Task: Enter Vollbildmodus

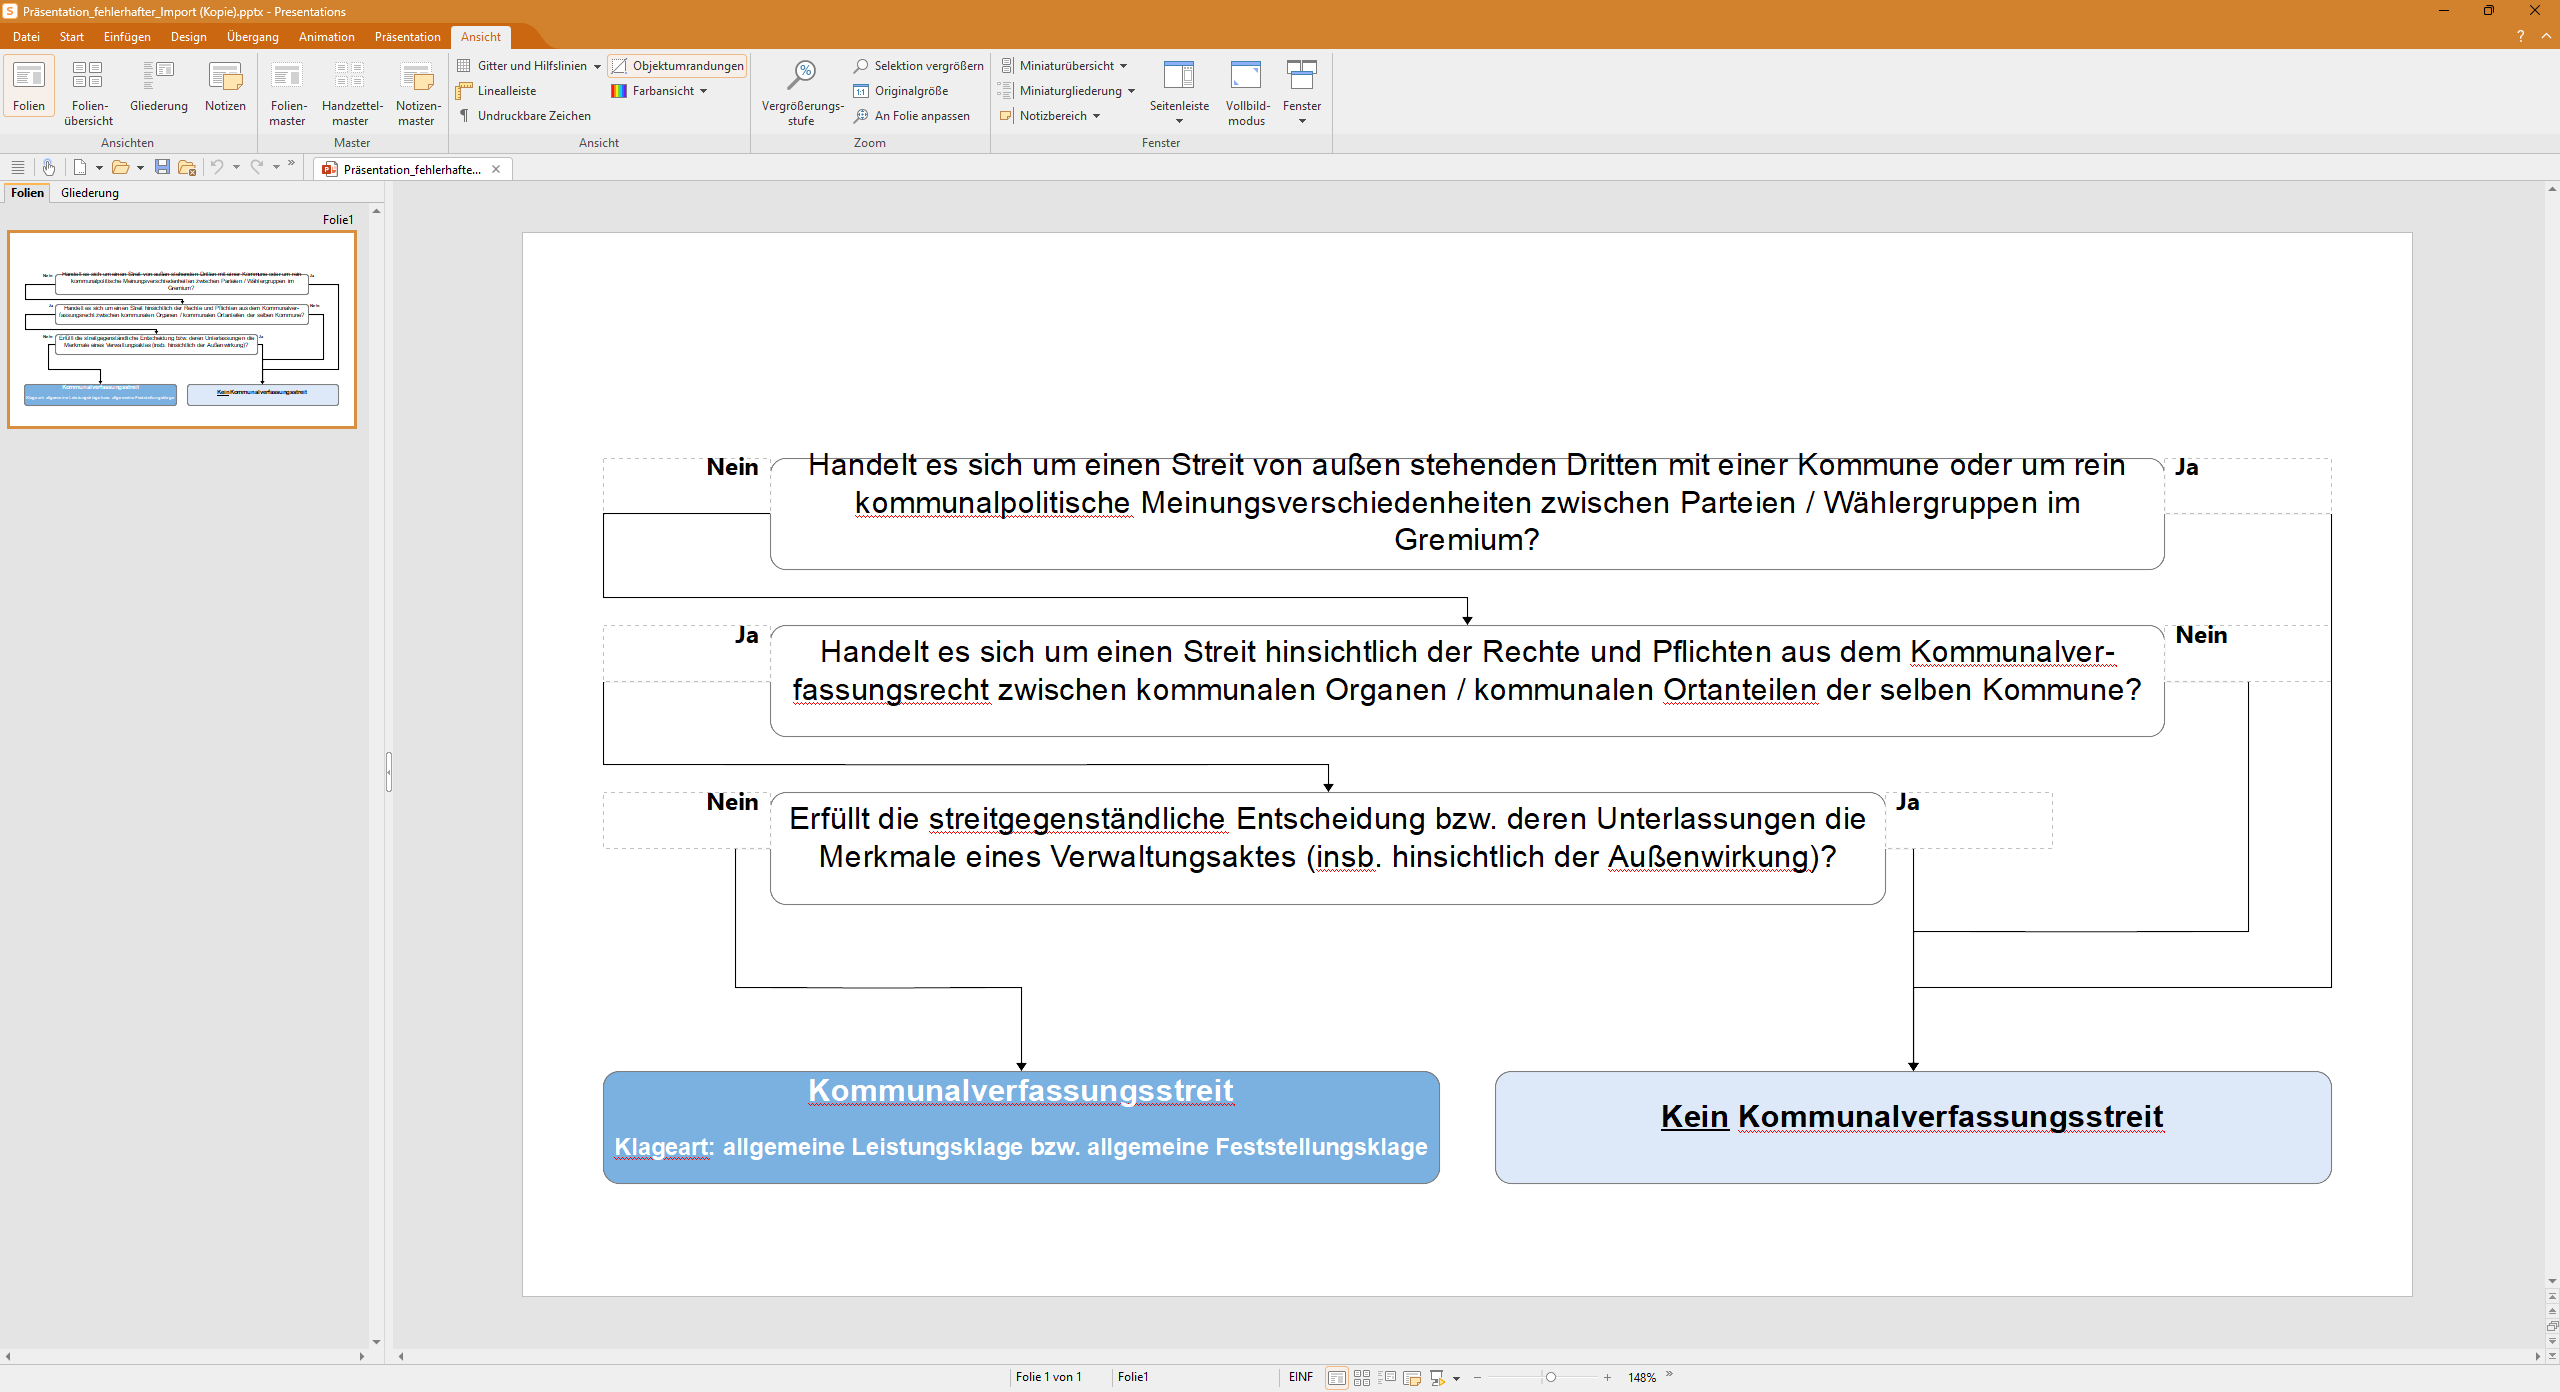Action: click(1246, 92)
